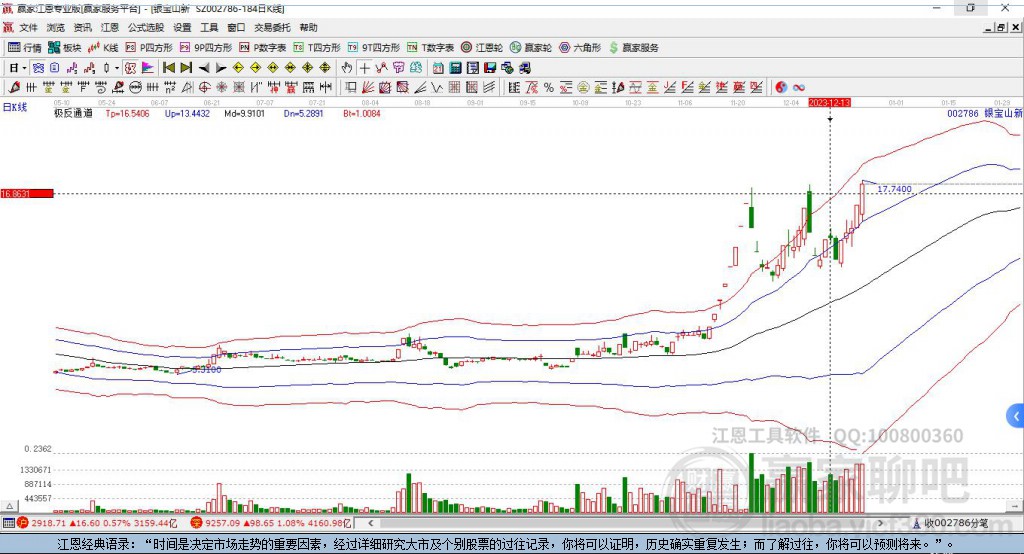The width and height of the screenshot is (1024, 554).
Task: Open the 窗口 menu
Action: point(236,27)
